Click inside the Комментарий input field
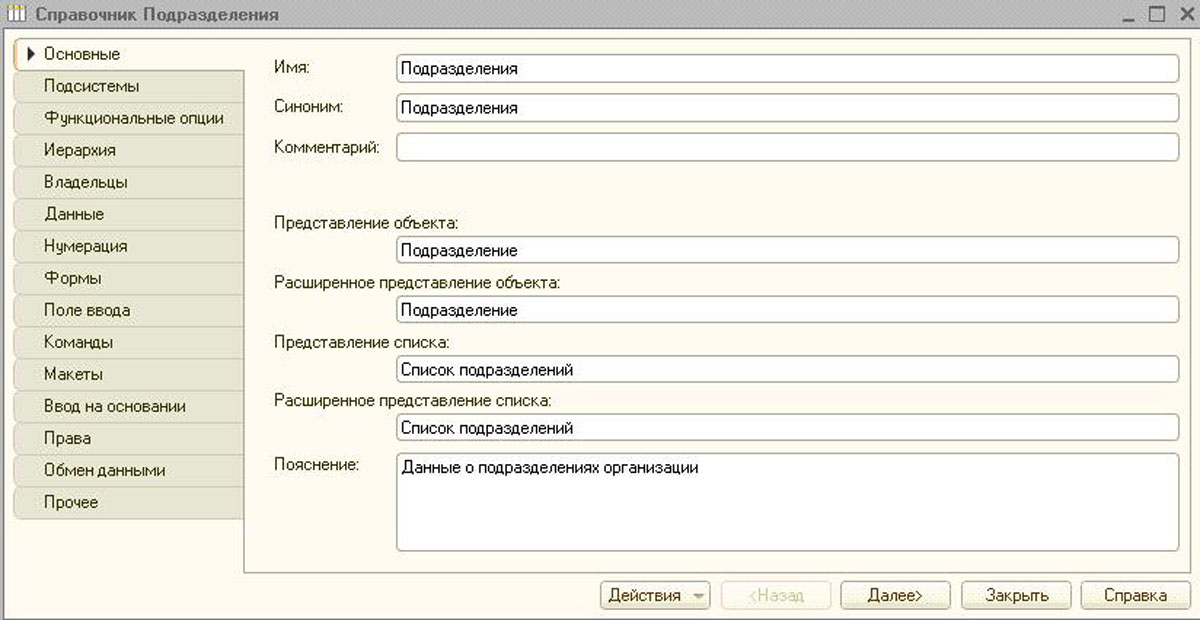Screen dimensions: 1200x620 pyautogui.click(x=788, y=146)
